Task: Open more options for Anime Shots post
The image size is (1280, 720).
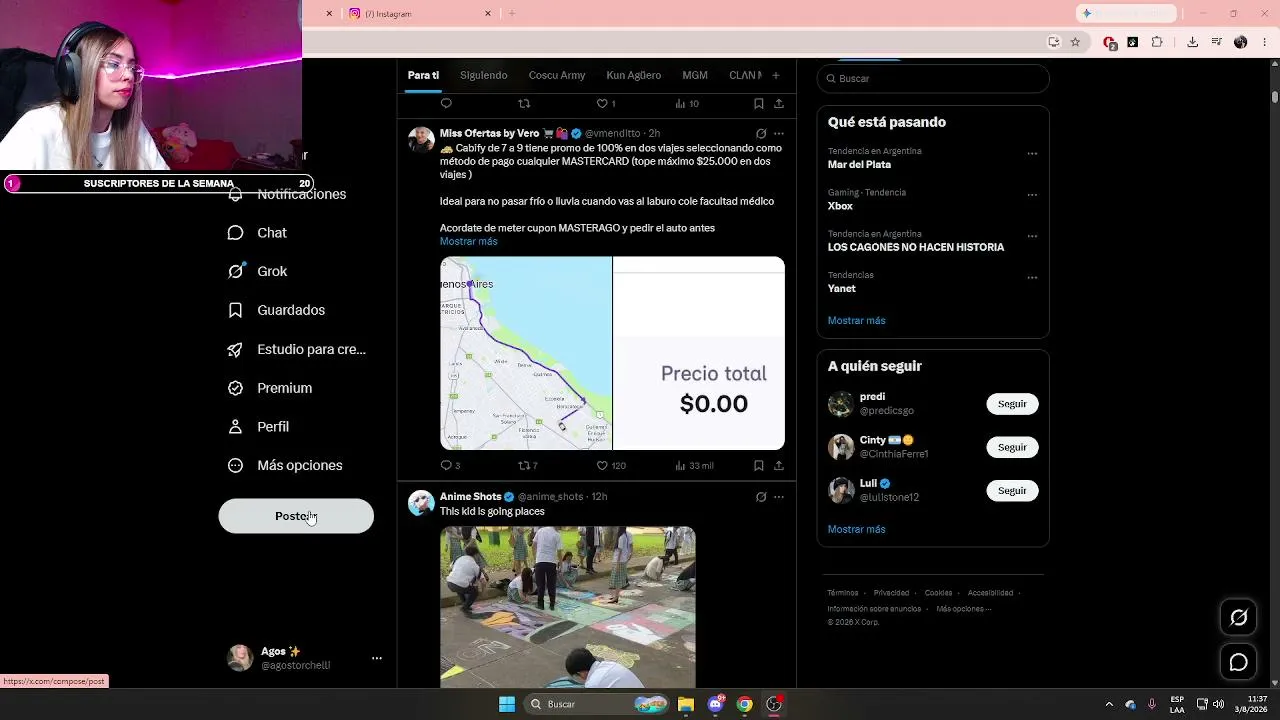Action: [x=779, y=496]
